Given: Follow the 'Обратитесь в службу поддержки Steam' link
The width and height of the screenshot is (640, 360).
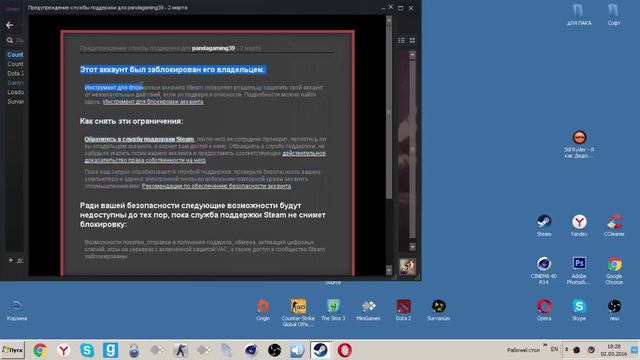Looking at the screenshot, I should coord(140,139).
